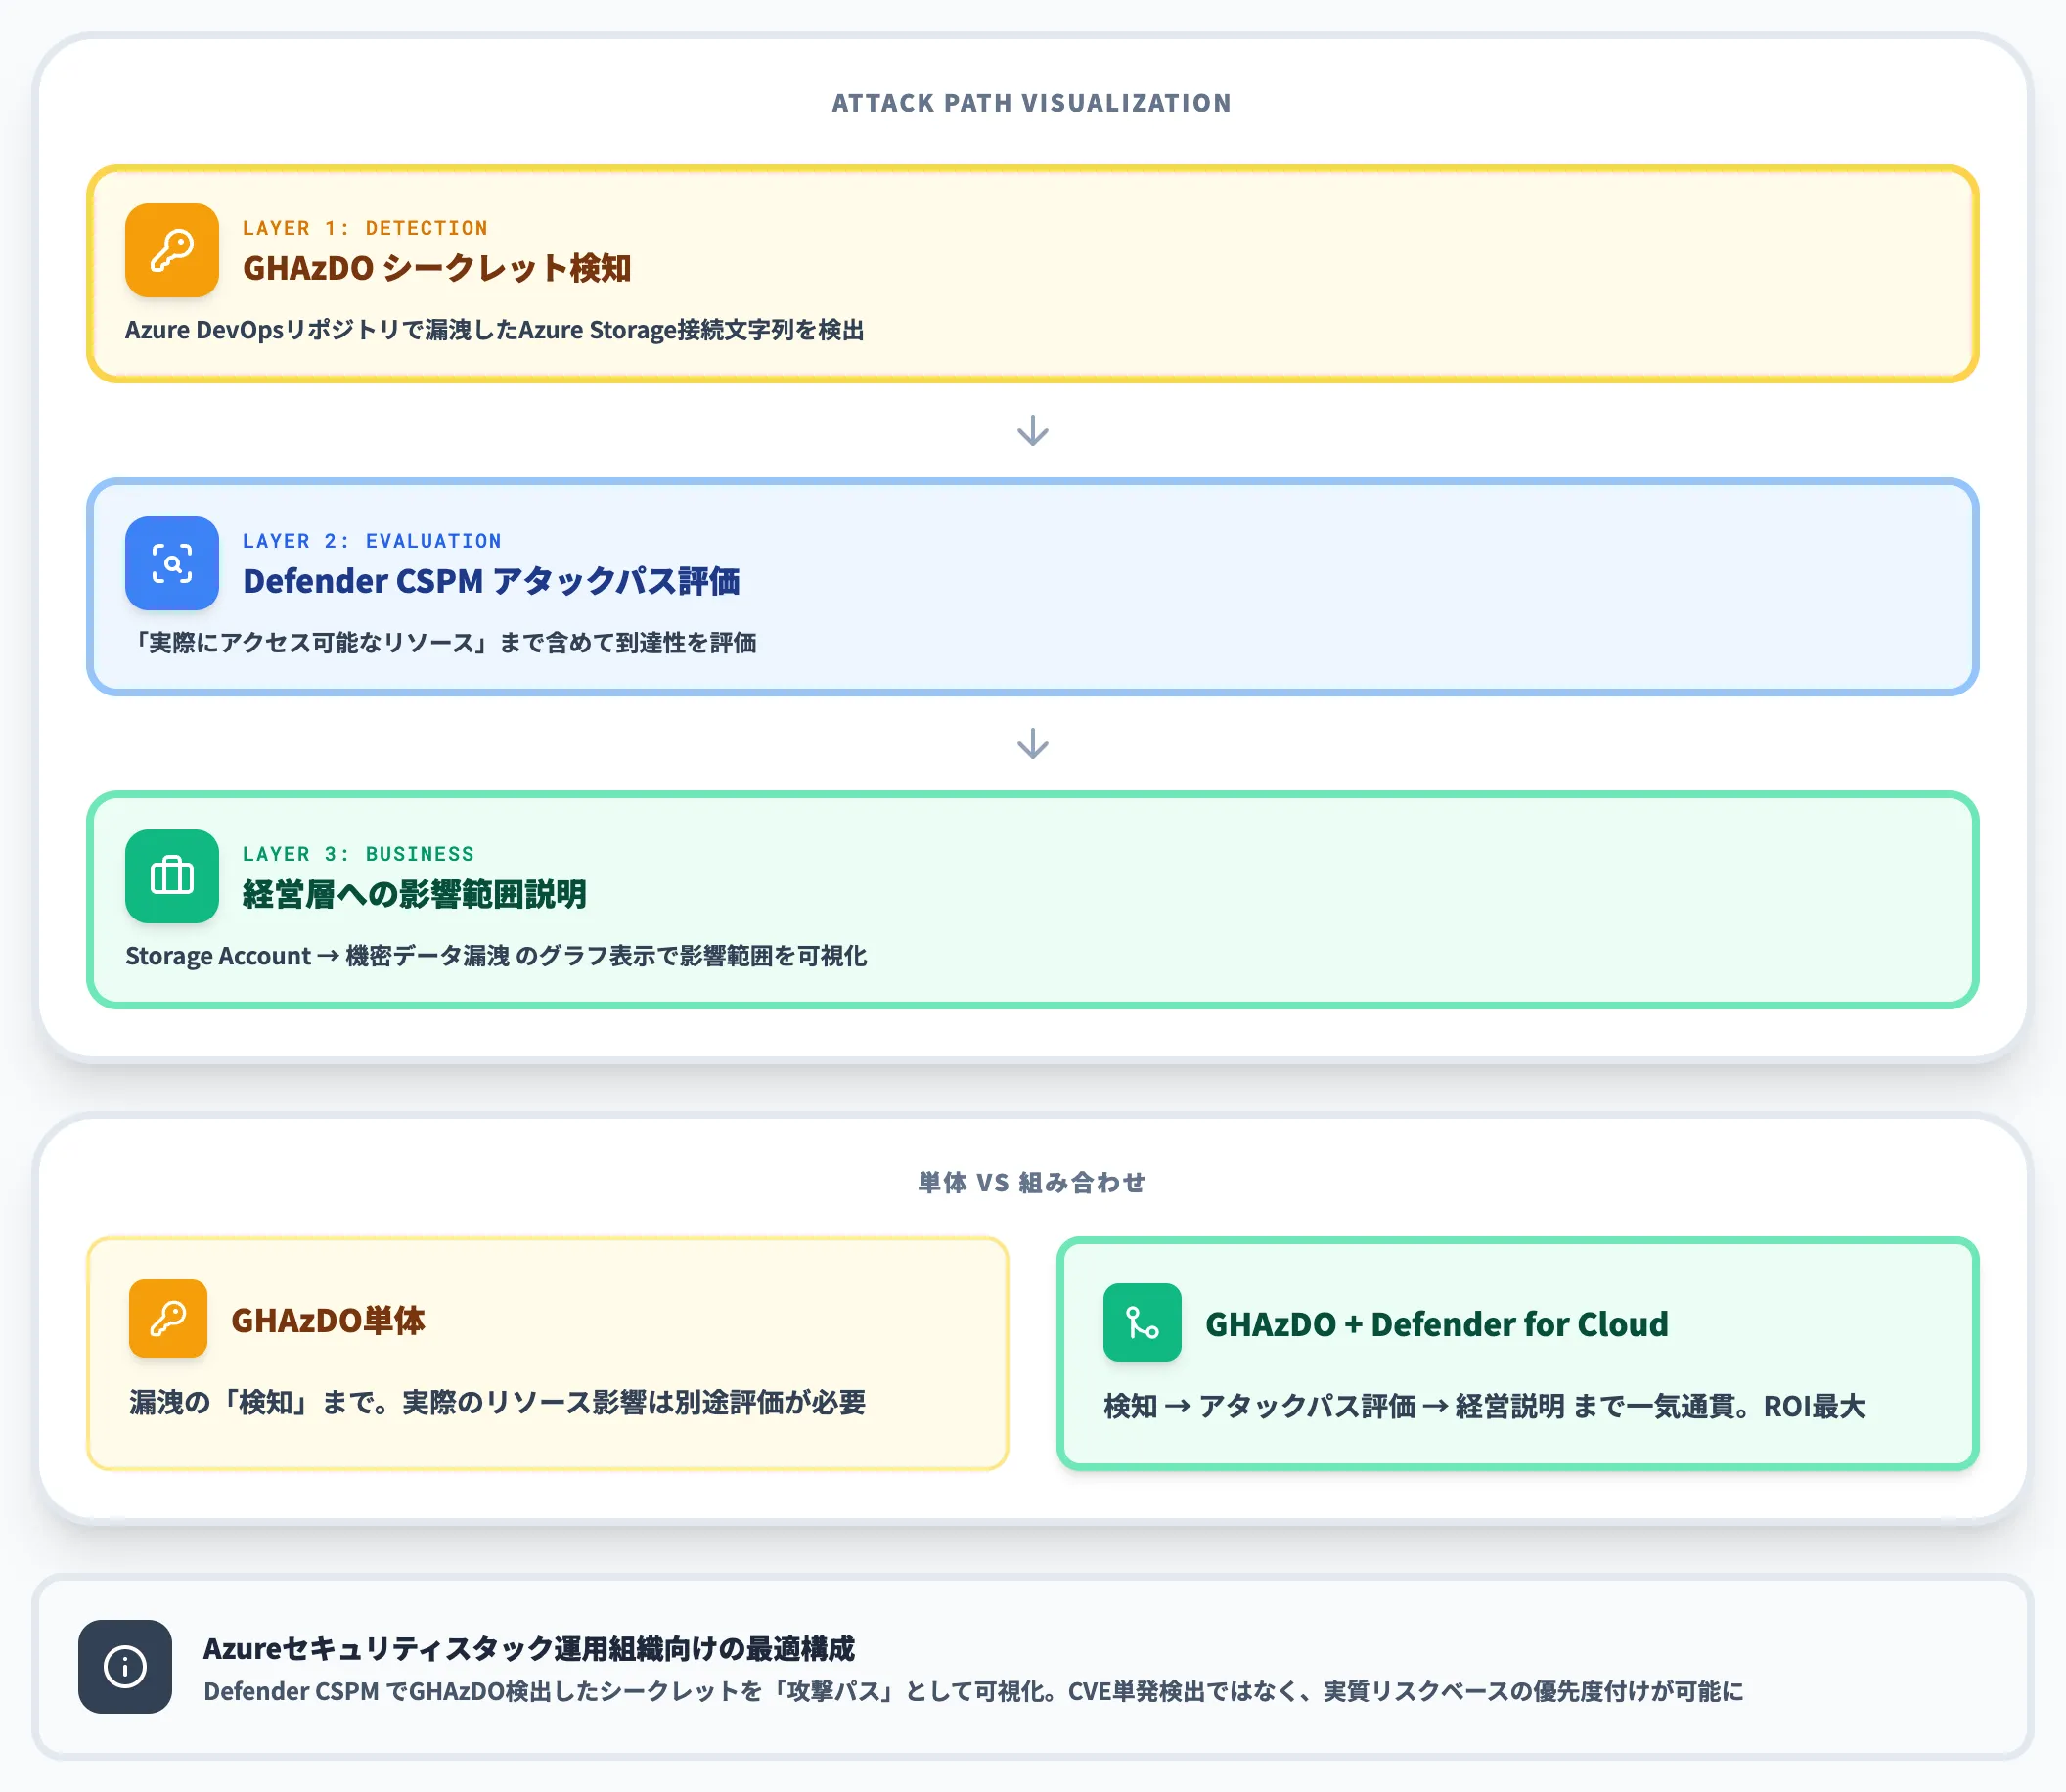The image size is (2066, 1792).
Task: Click the Azure DevOpsリポジトリ description text
Action: 494,330
